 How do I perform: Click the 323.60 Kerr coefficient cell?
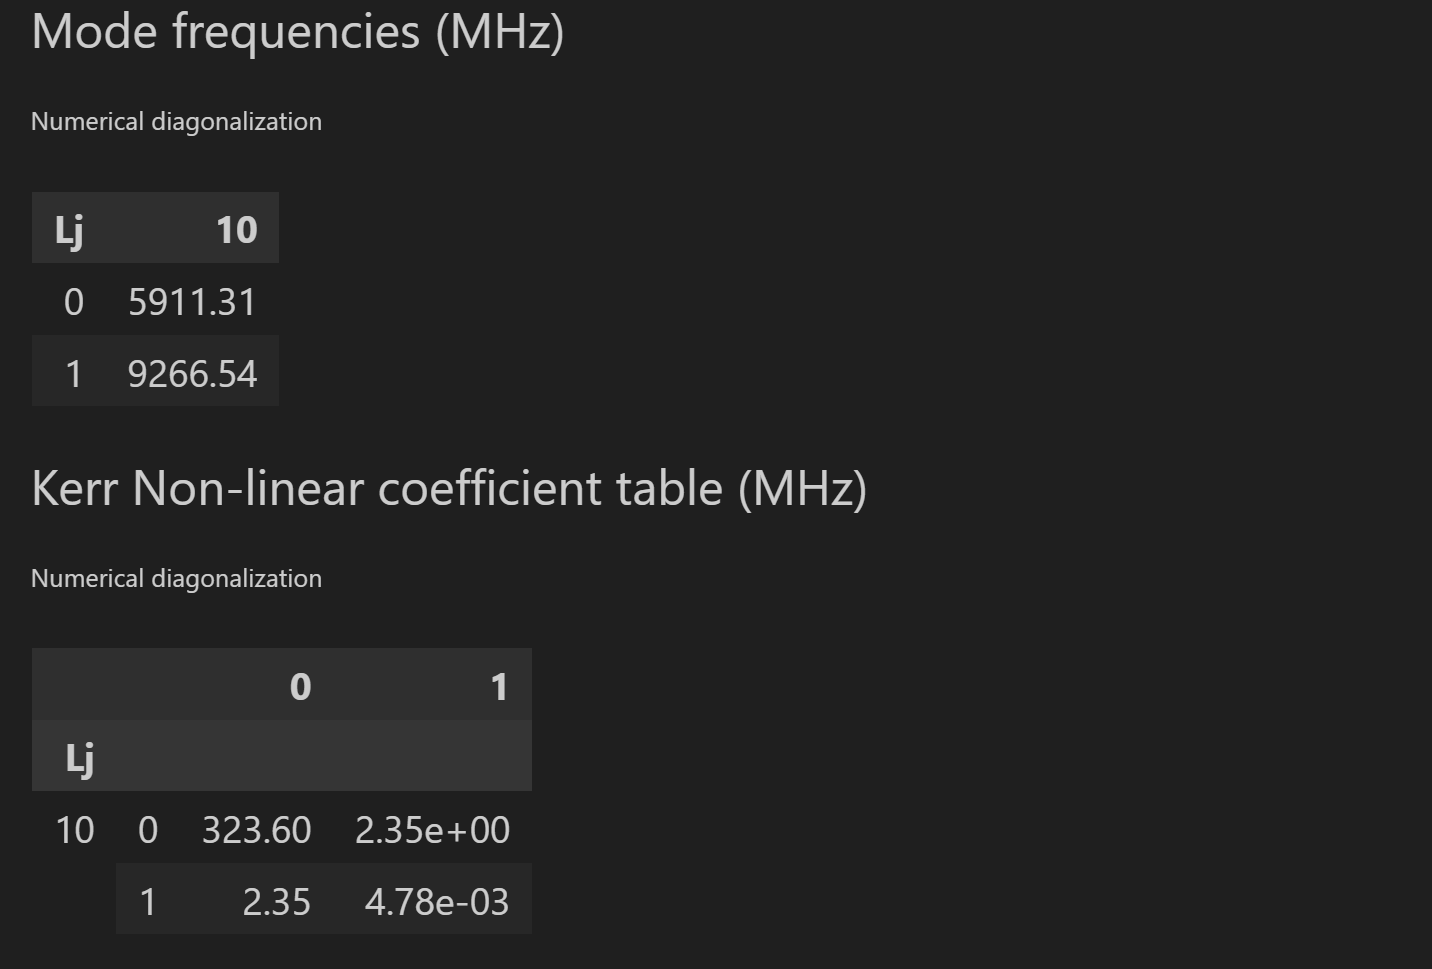[x=256, y=830]
